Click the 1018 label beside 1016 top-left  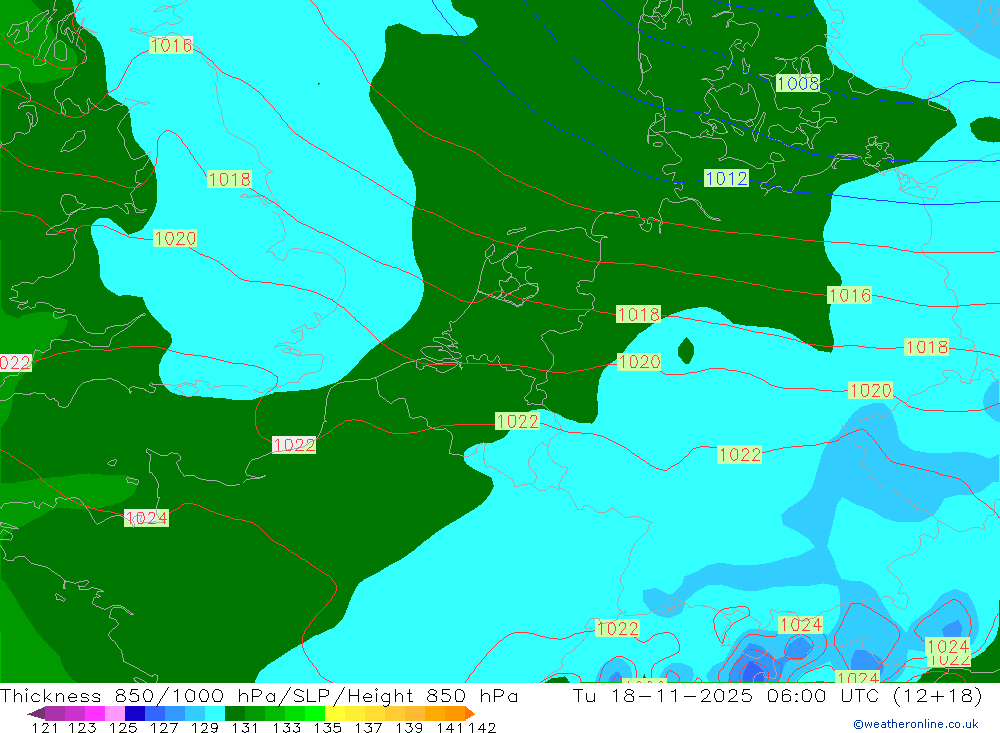click(230, 179)
